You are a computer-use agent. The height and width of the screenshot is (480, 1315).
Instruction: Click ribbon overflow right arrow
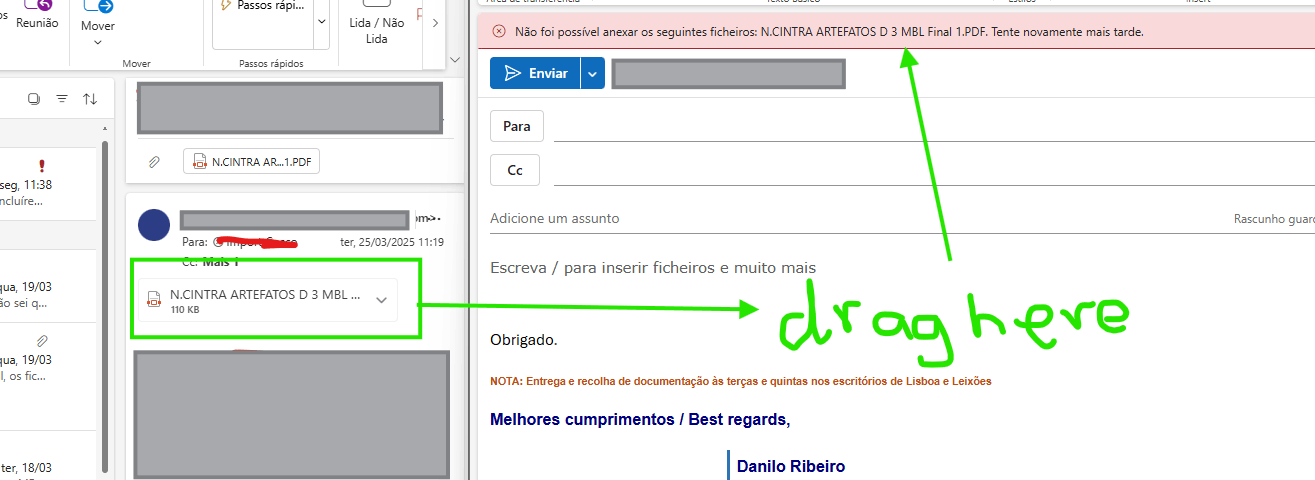pyautogui.click(x=434, y=23)
